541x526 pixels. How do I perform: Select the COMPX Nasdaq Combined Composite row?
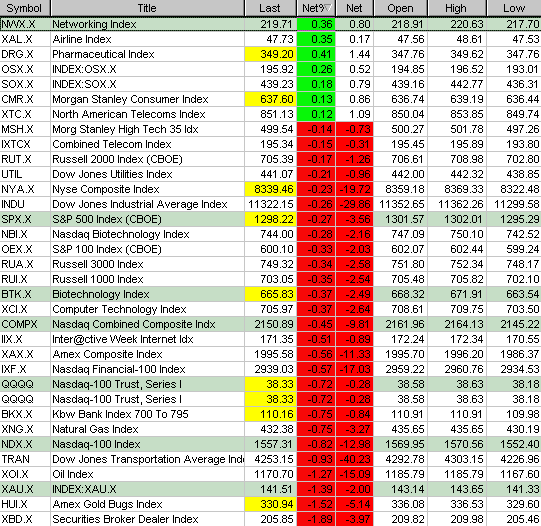(x=270, y=324)
